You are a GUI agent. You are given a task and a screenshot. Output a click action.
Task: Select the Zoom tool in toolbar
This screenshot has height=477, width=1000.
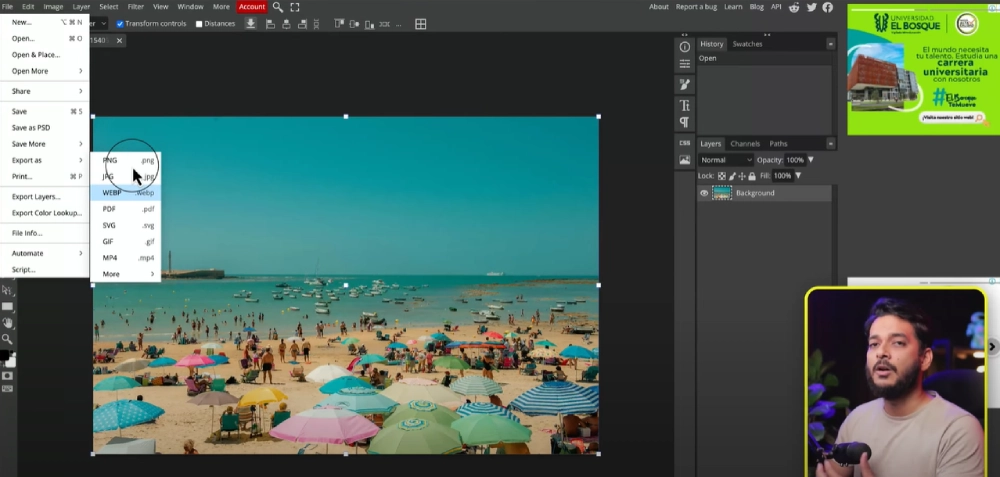coord(7,339)
